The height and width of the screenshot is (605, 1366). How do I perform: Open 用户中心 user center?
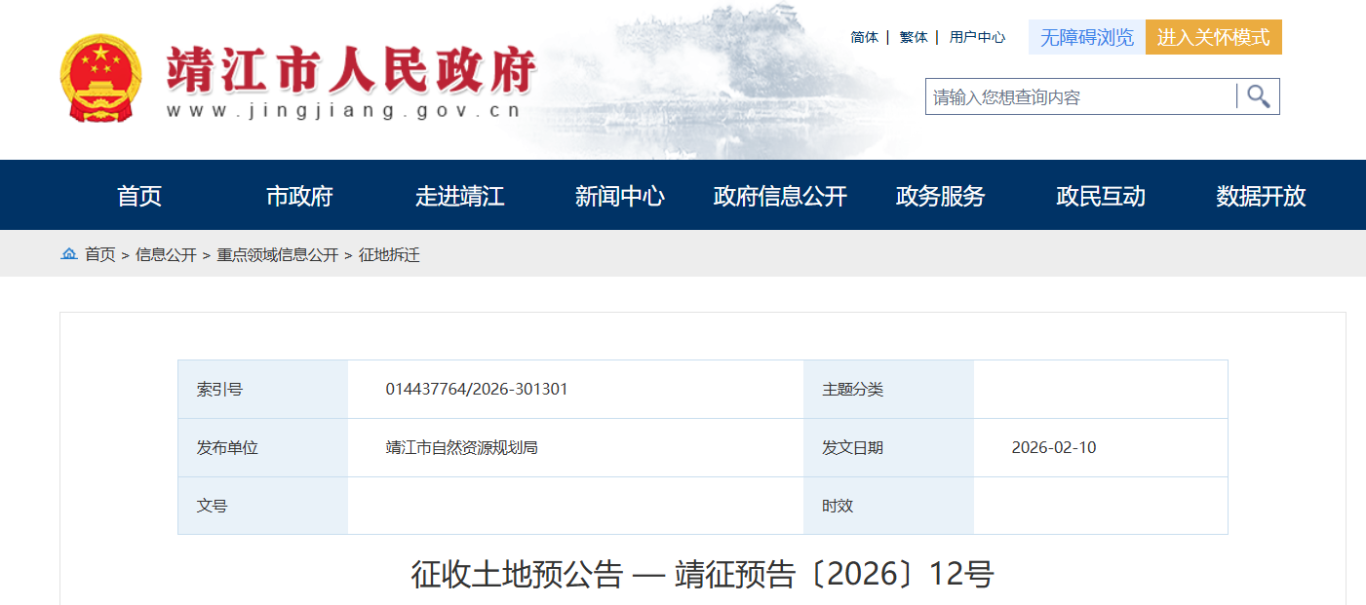pyautogui.click(x=977, y=37)
